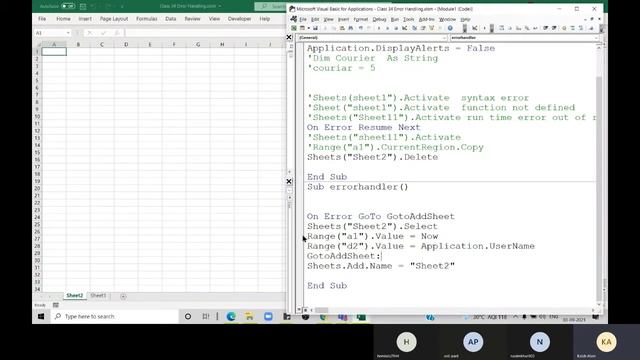Close the lower code pane X button
640x360 pixels.
click(289, 181)
